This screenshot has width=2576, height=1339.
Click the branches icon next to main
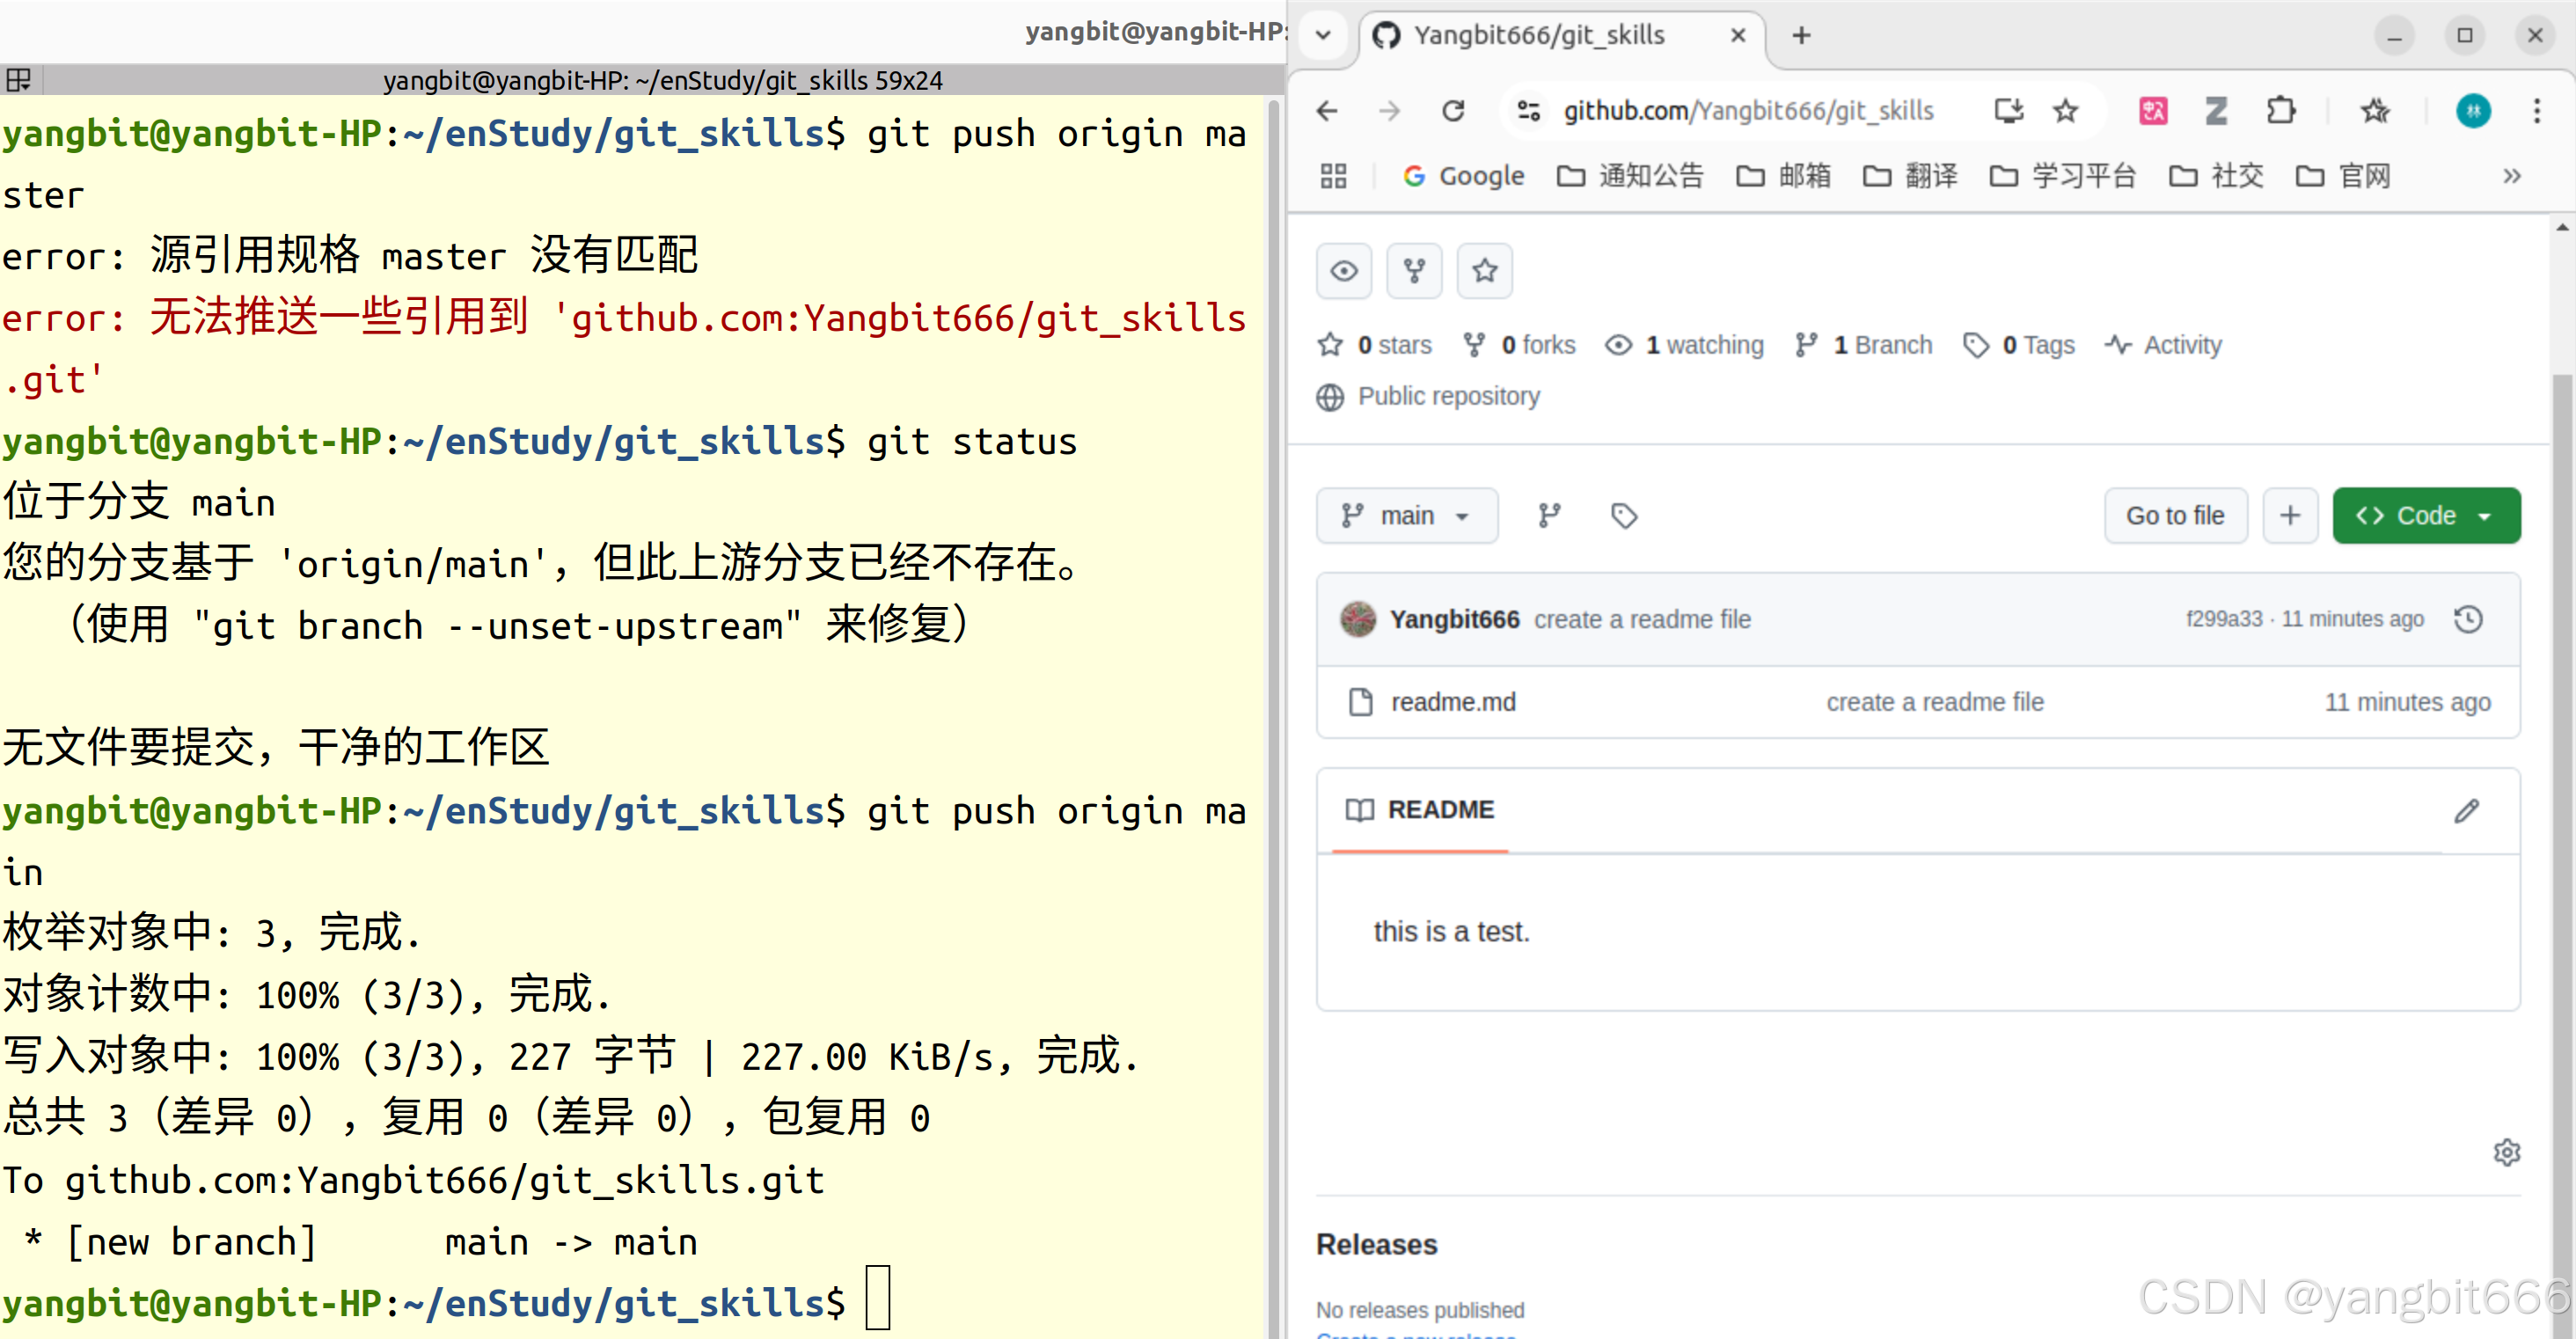click(x=1549, y=516)
